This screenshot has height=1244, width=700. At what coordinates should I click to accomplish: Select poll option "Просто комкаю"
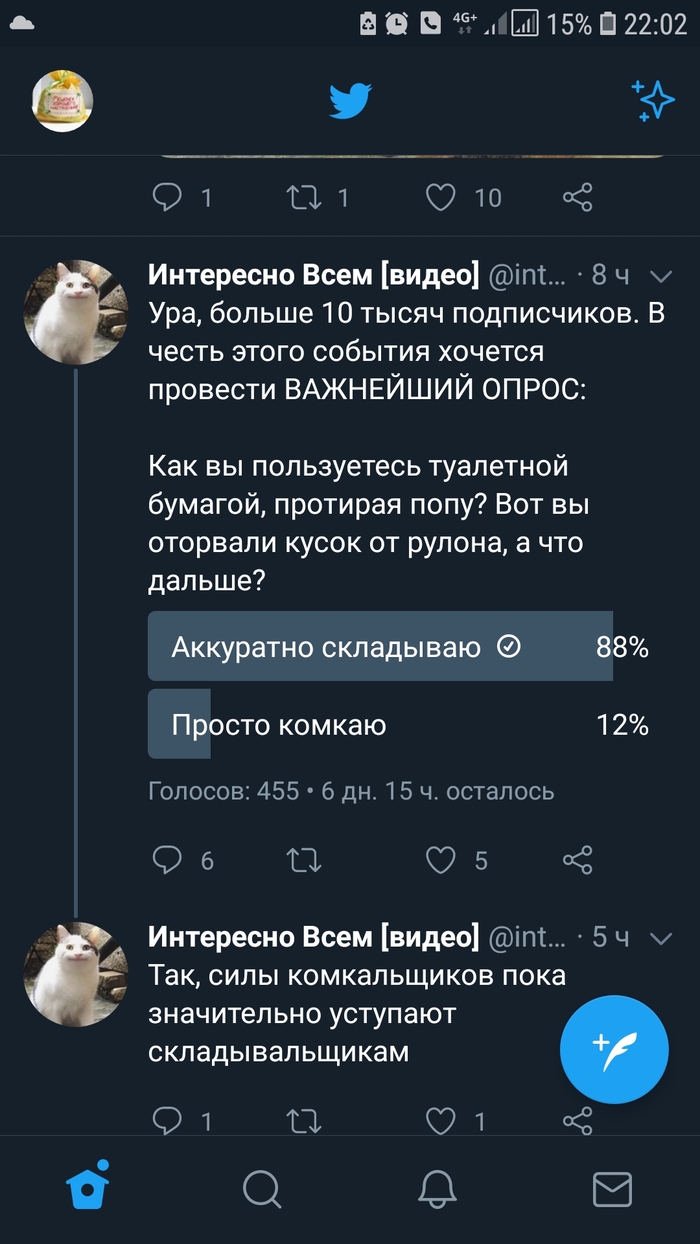380,724
